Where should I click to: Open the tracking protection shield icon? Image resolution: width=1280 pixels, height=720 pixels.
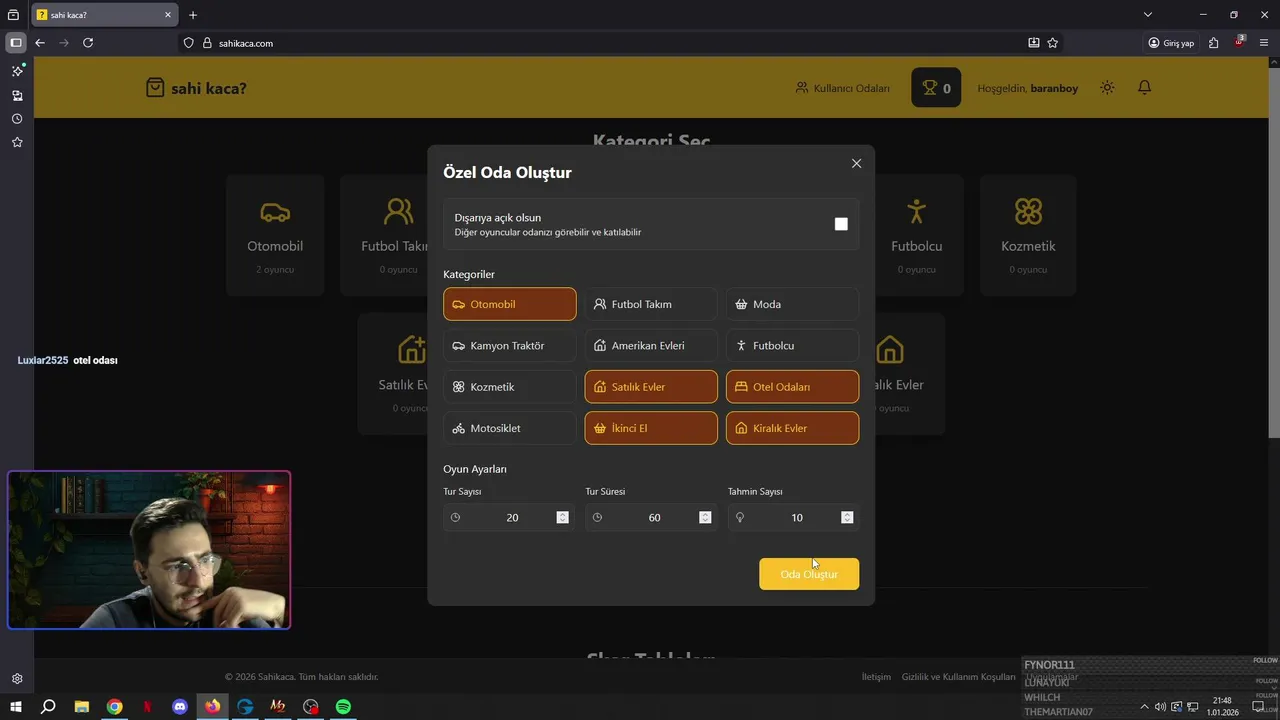188,43
